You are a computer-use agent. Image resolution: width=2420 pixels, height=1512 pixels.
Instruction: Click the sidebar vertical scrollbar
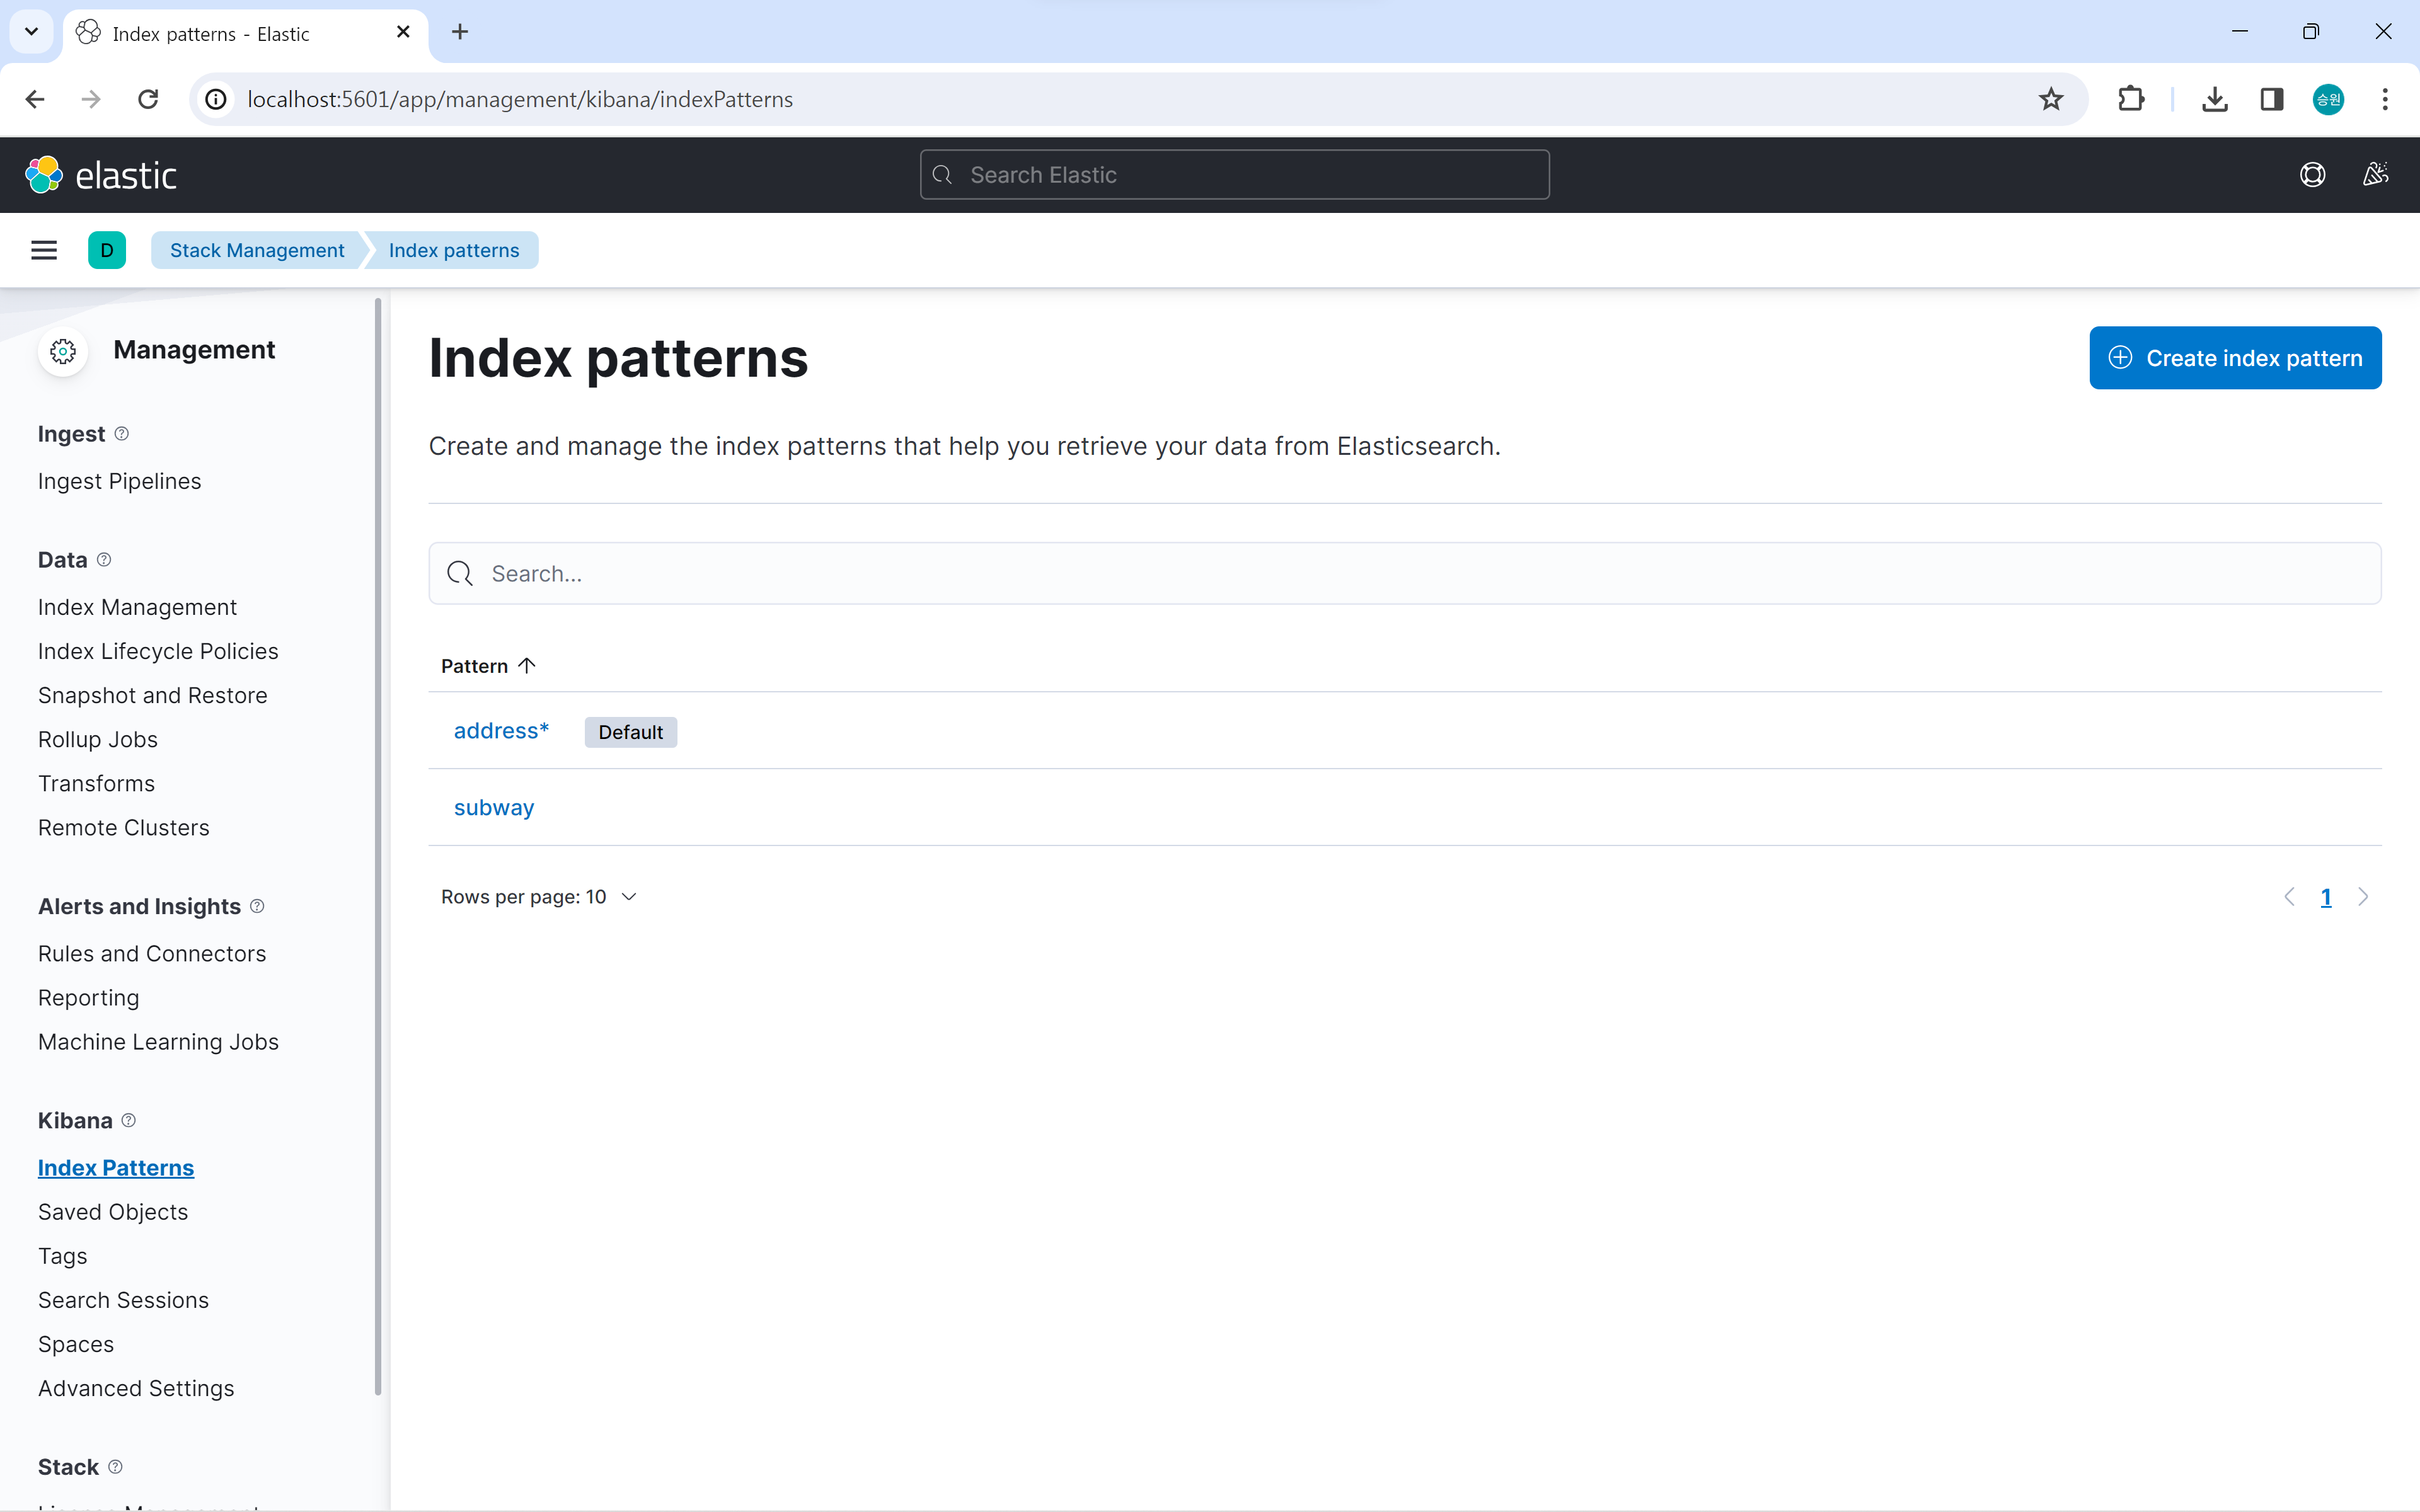(x=378, y=845)
